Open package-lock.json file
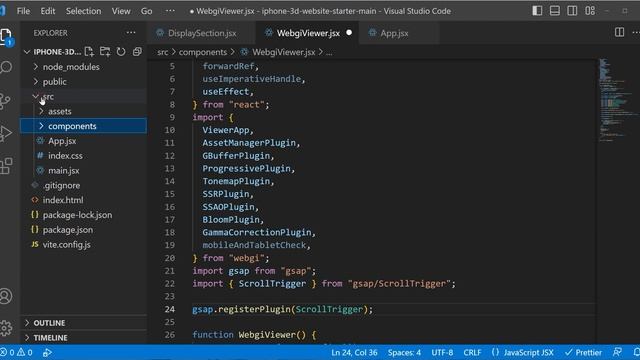 tap(84, 215)
